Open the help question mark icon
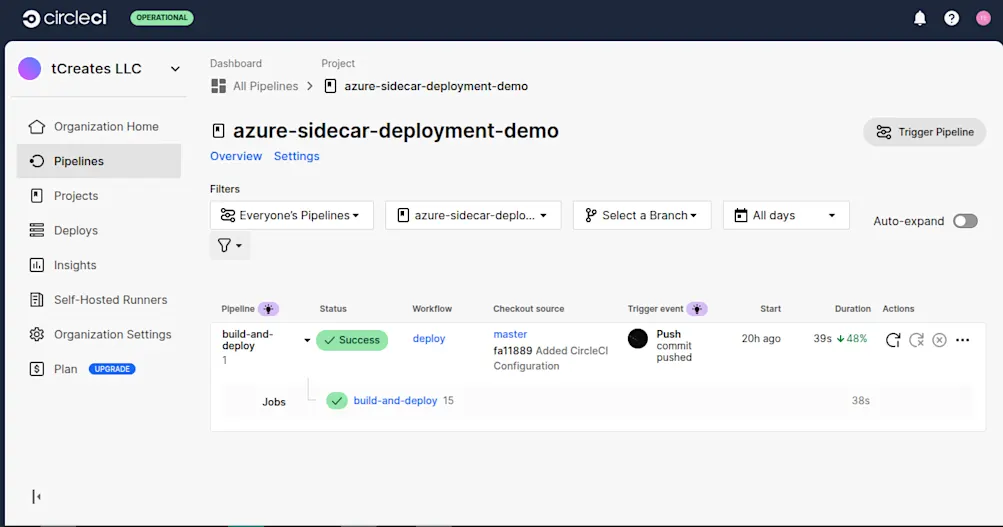Viewport: 1003px width, 527px height. (951, 18)
